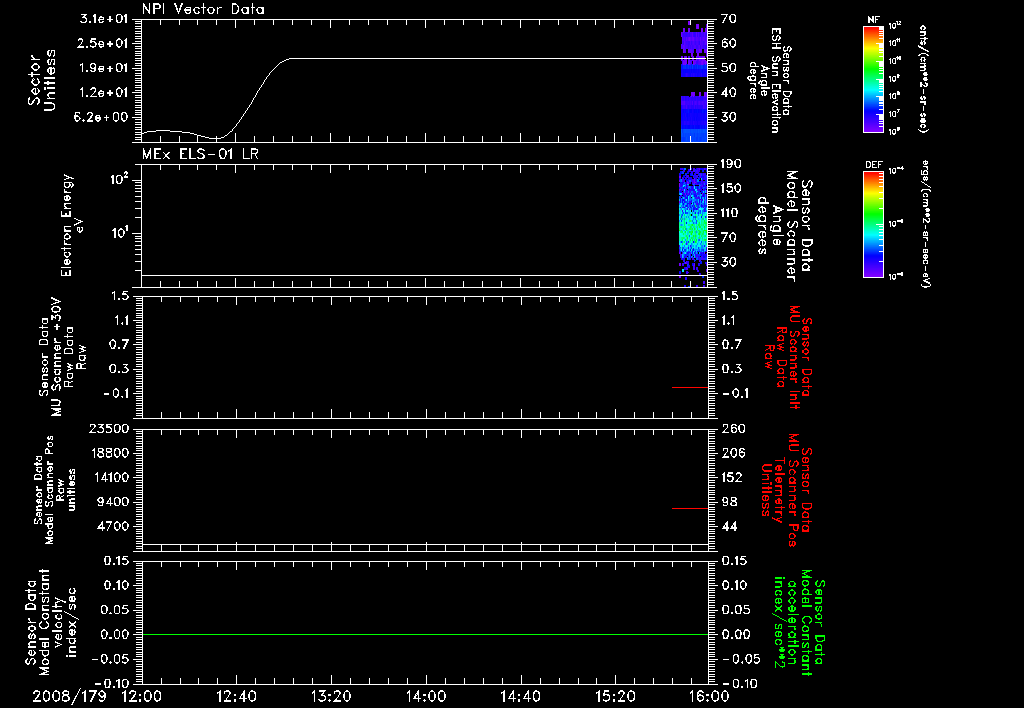Click the 'NF' colorbar heading
Viewport: 1024px width, 708px height.
[874, 20]
